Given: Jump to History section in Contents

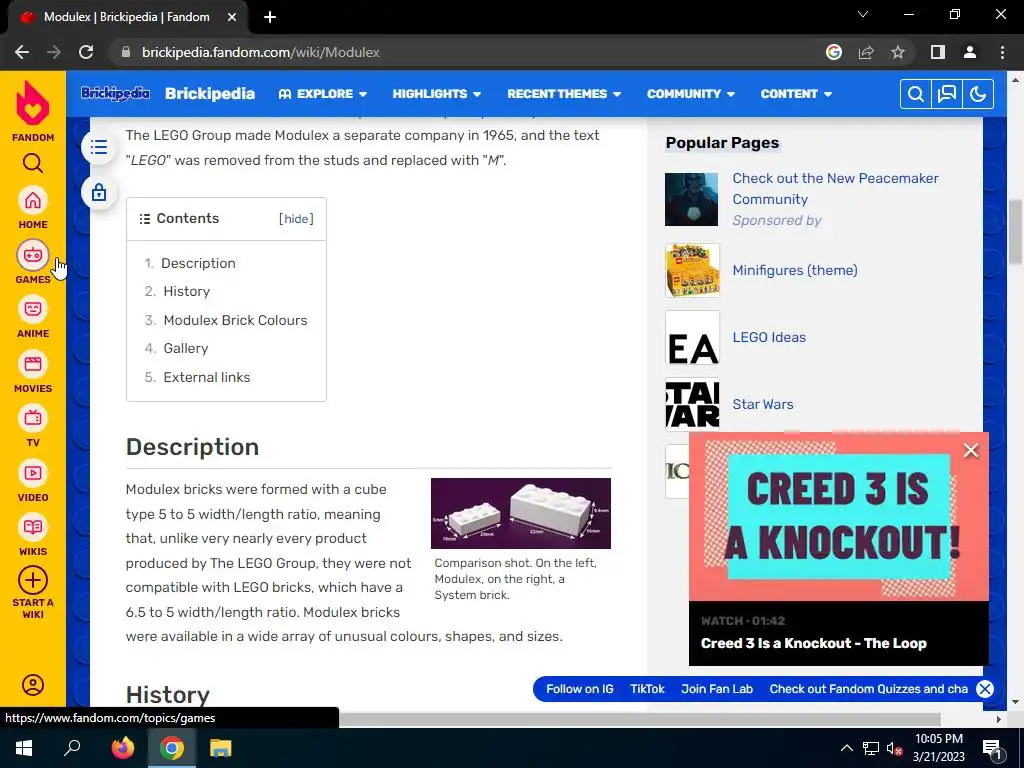Looking at the screenshot, I should pos(186,291).
